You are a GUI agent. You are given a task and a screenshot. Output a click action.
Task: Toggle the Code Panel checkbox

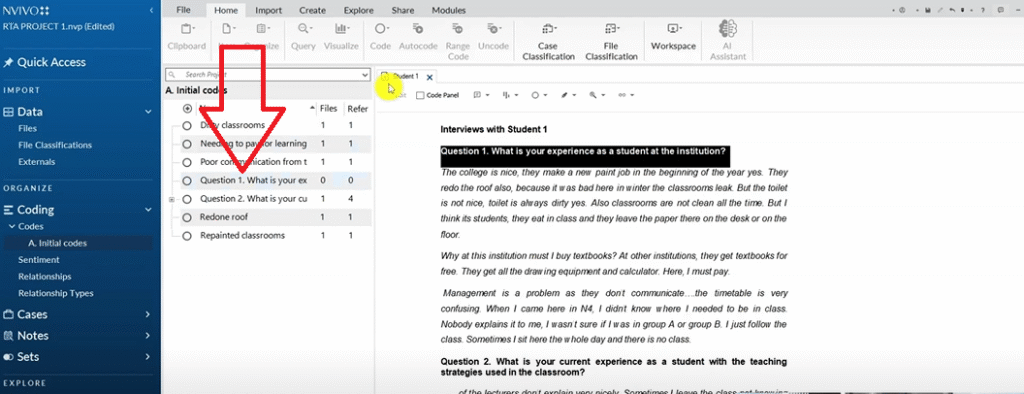point(420,95)
